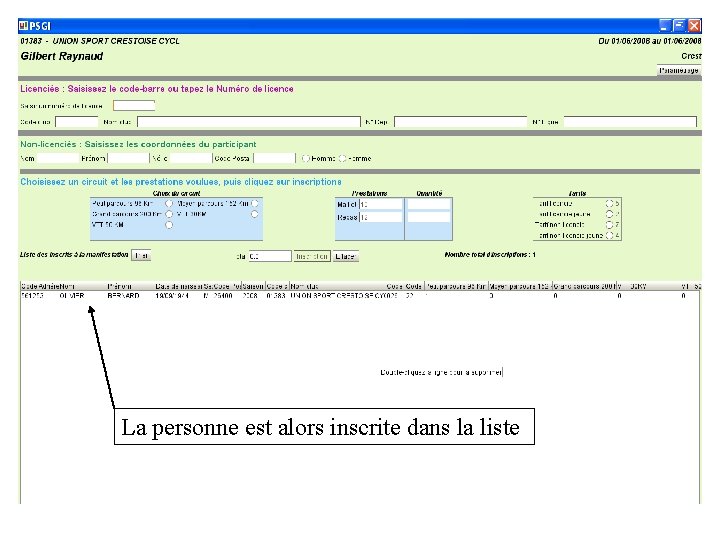This screenshot has height=540, width=720.
Task: Click the Moyen parcours 152 column header
Action: 520,286
